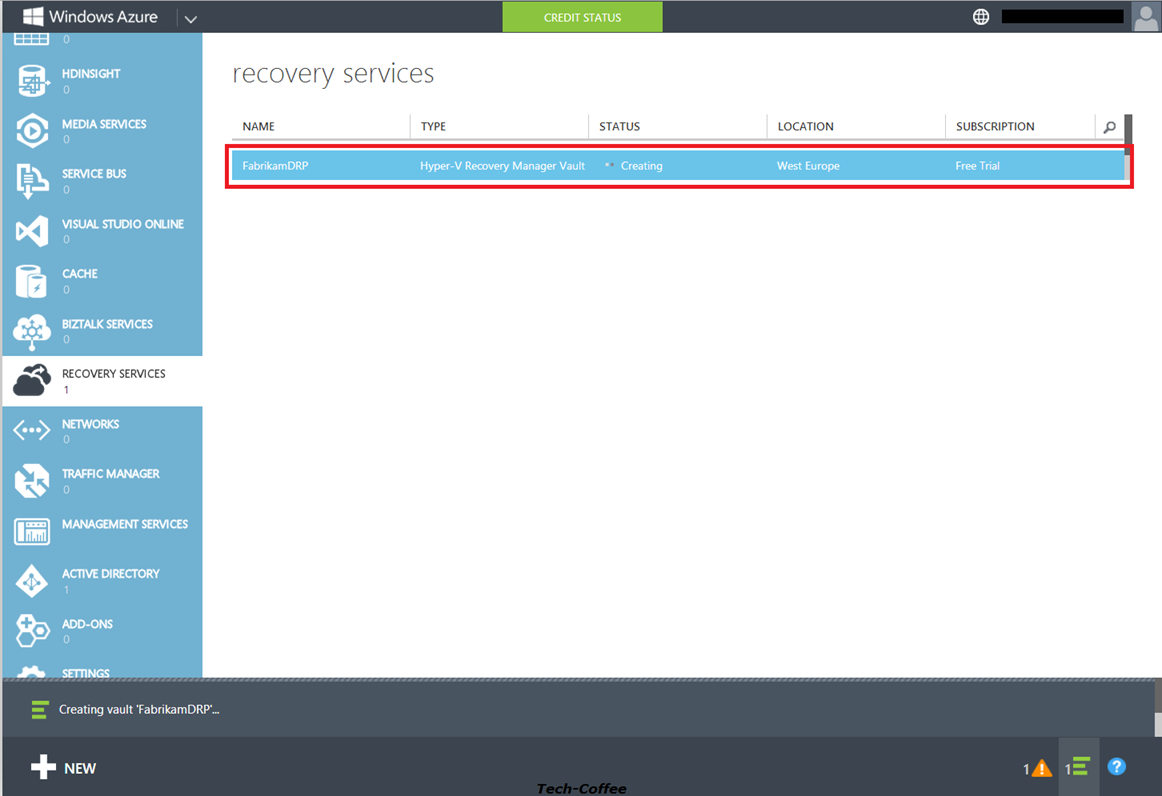
Task: Click the Management Services icon
Action: click(x=32, y=531)
